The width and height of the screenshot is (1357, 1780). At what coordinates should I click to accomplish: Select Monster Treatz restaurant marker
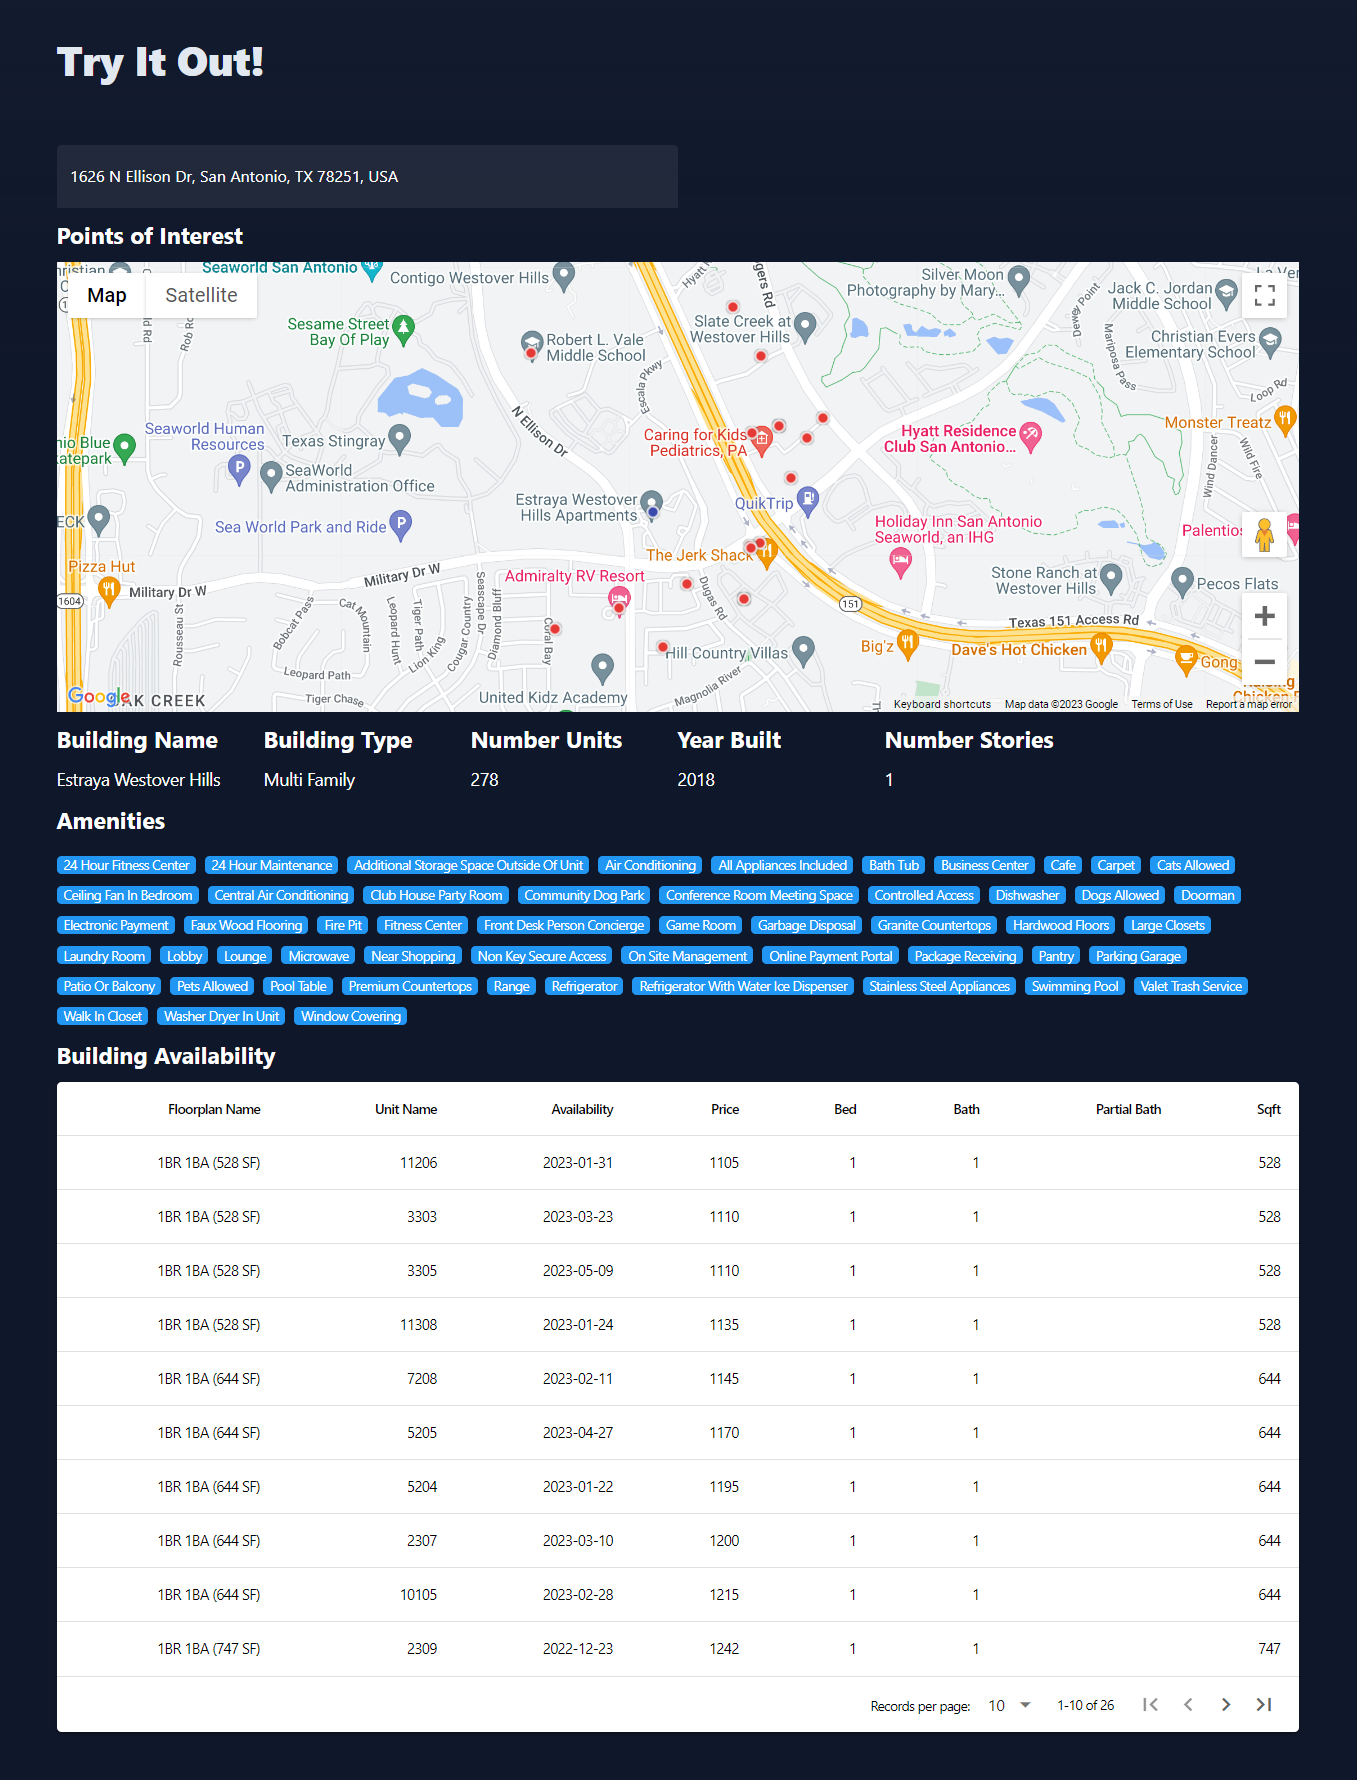1286,420
